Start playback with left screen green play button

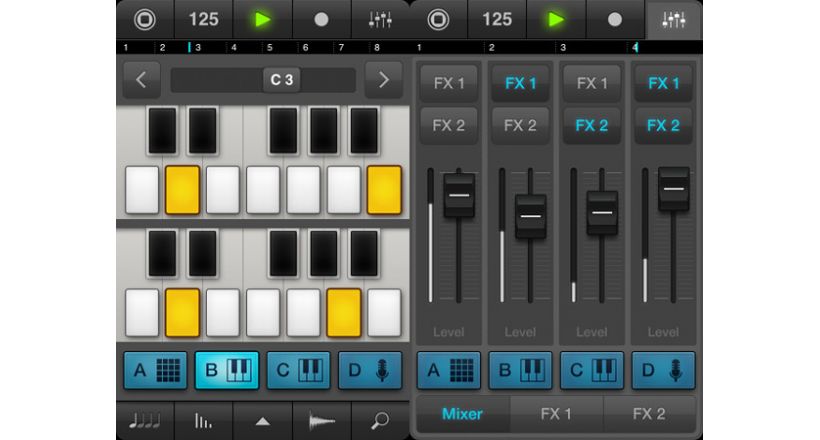coord(263,20)
